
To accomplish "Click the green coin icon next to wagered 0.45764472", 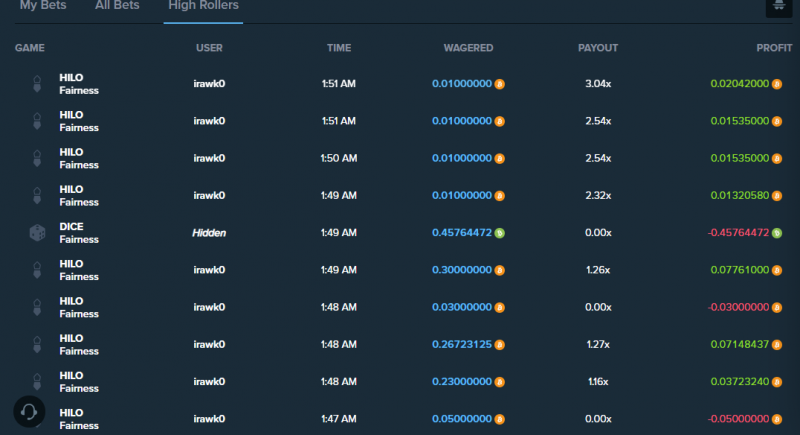I will (x=499, y=233).
